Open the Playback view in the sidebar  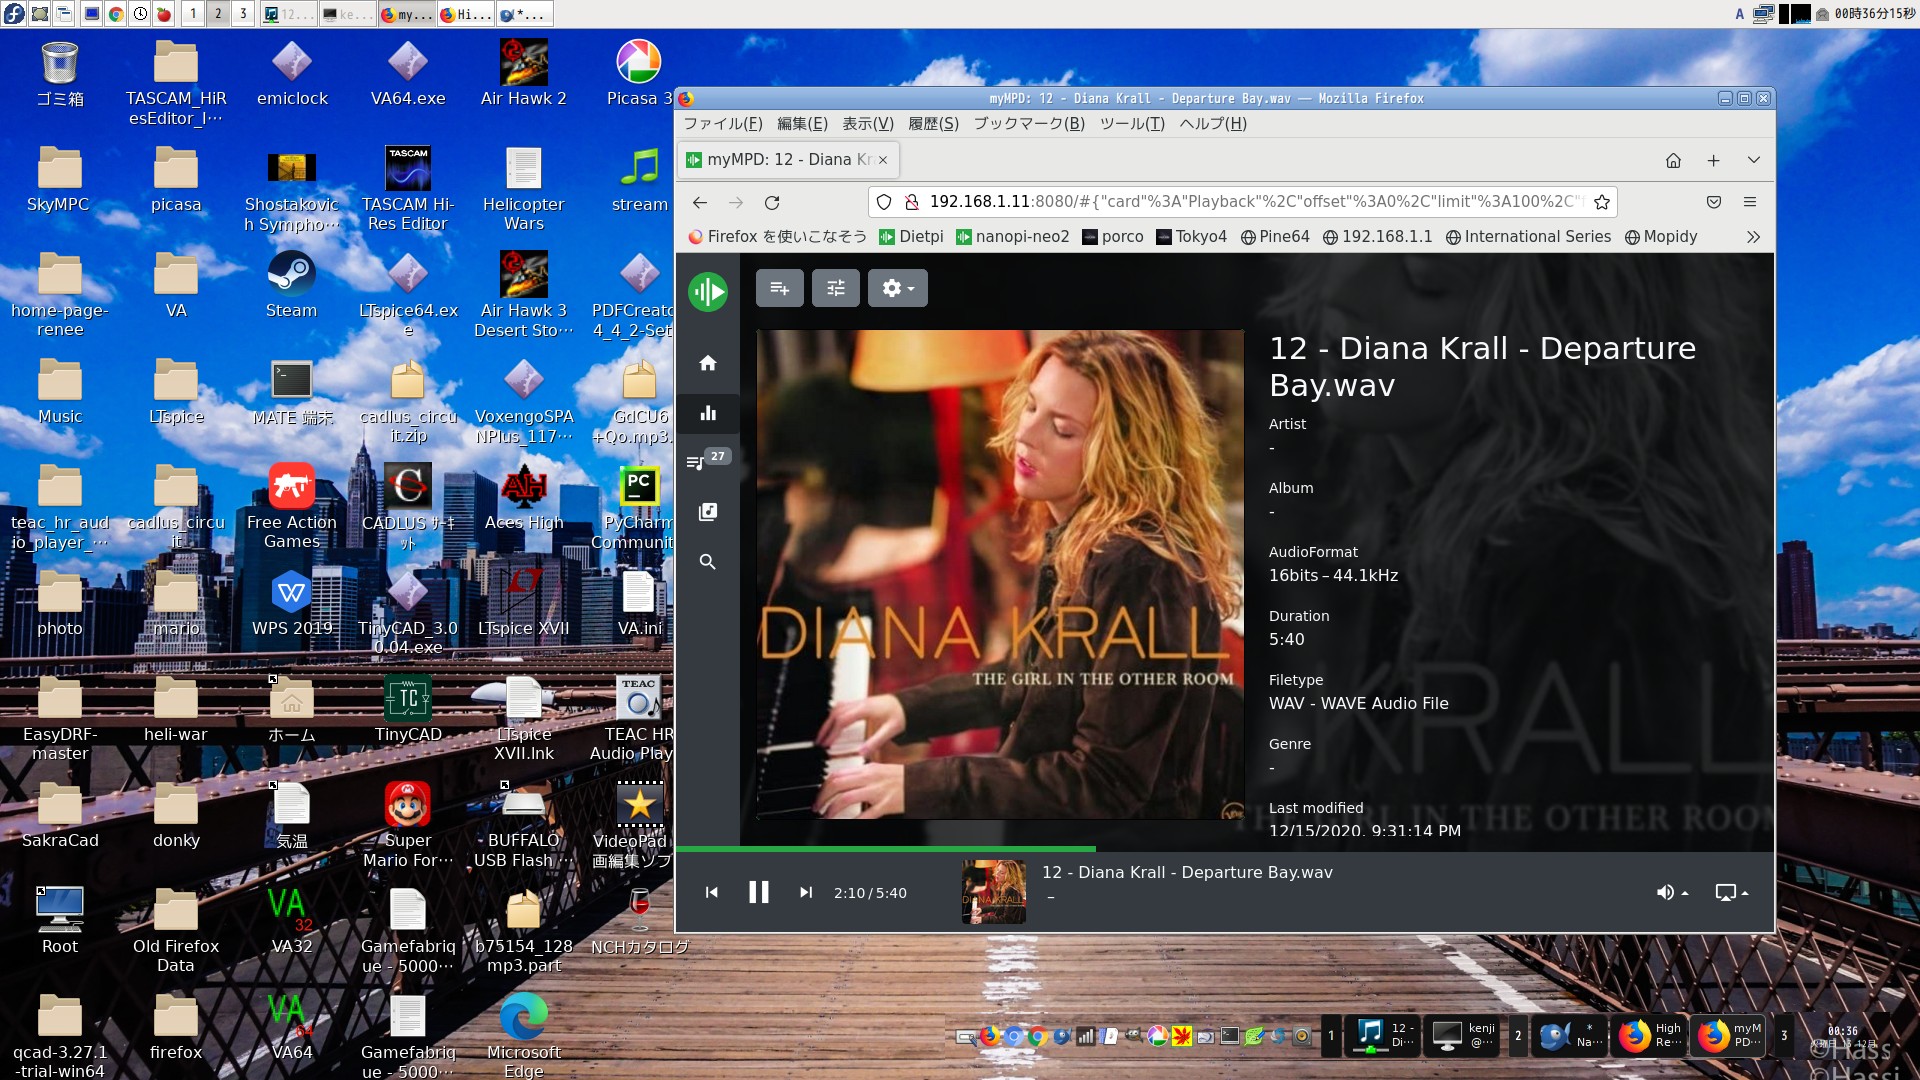708,413
